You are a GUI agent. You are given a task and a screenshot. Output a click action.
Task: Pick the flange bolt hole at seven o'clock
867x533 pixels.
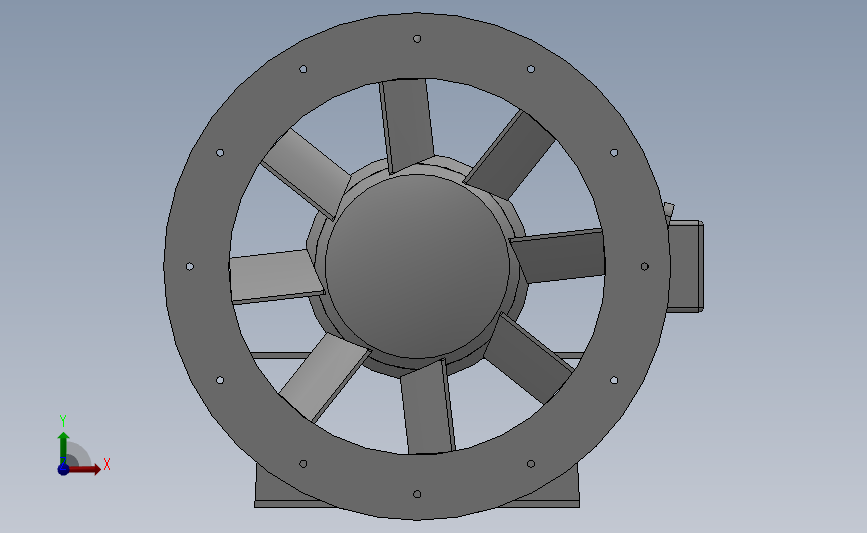tap(303, 464)
